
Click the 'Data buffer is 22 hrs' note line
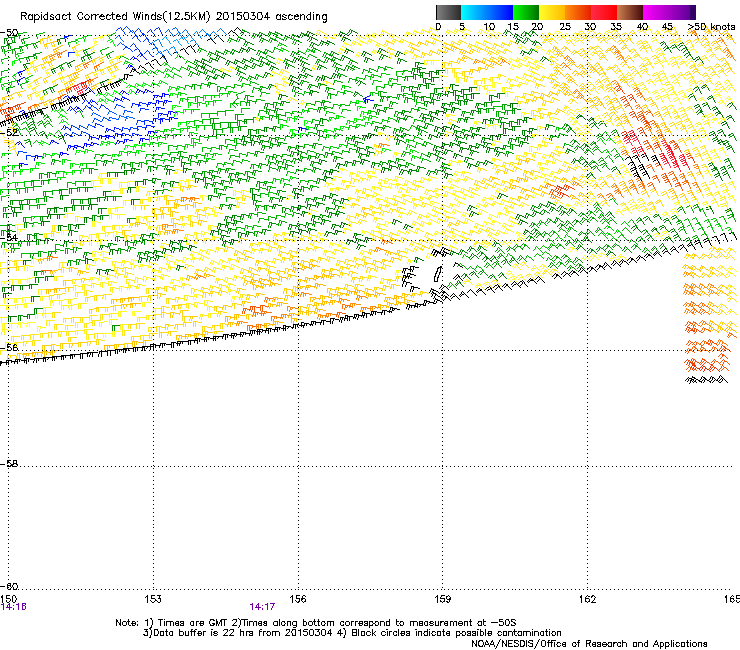352,633
